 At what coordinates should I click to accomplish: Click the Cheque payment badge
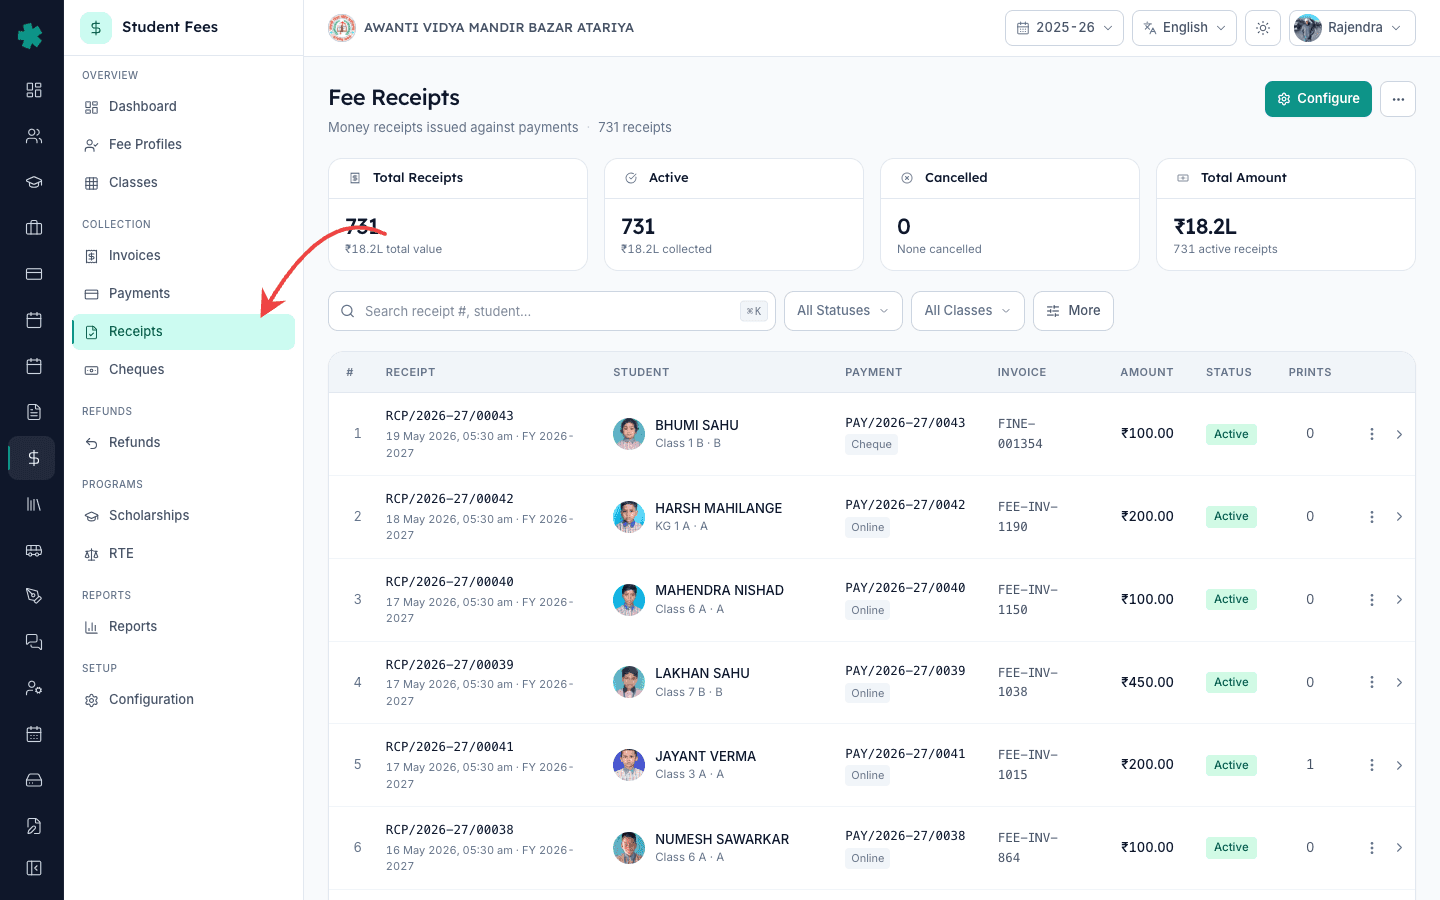tap(871, 445)
